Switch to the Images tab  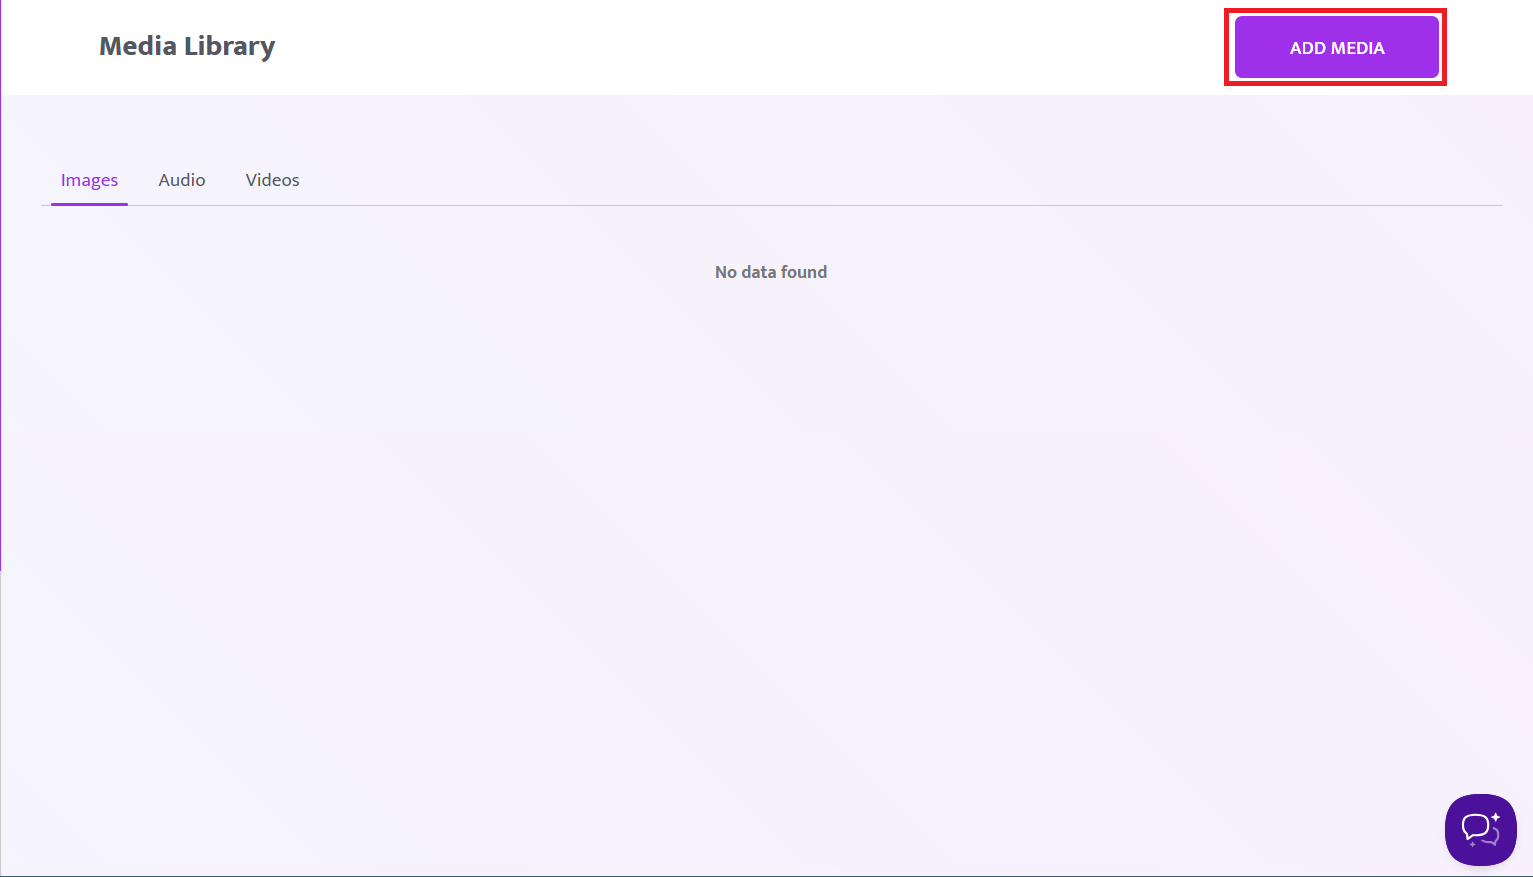[x=89, y=180]
